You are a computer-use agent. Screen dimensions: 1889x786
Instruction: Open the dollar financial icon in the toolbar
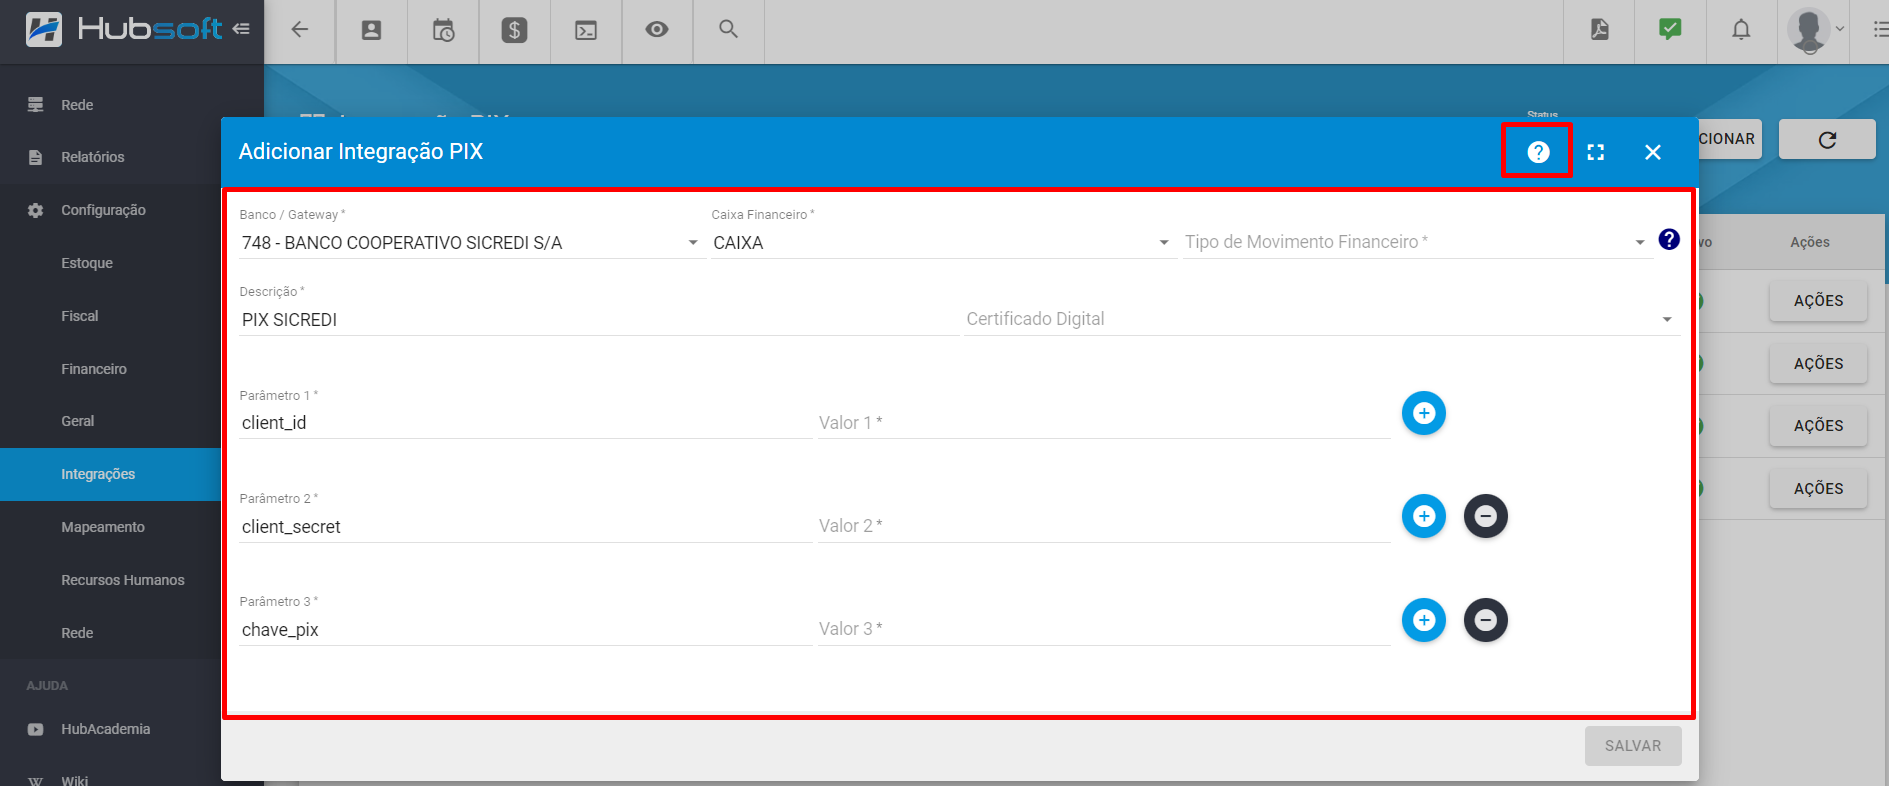pyautogui.click(x=514, y=30)
